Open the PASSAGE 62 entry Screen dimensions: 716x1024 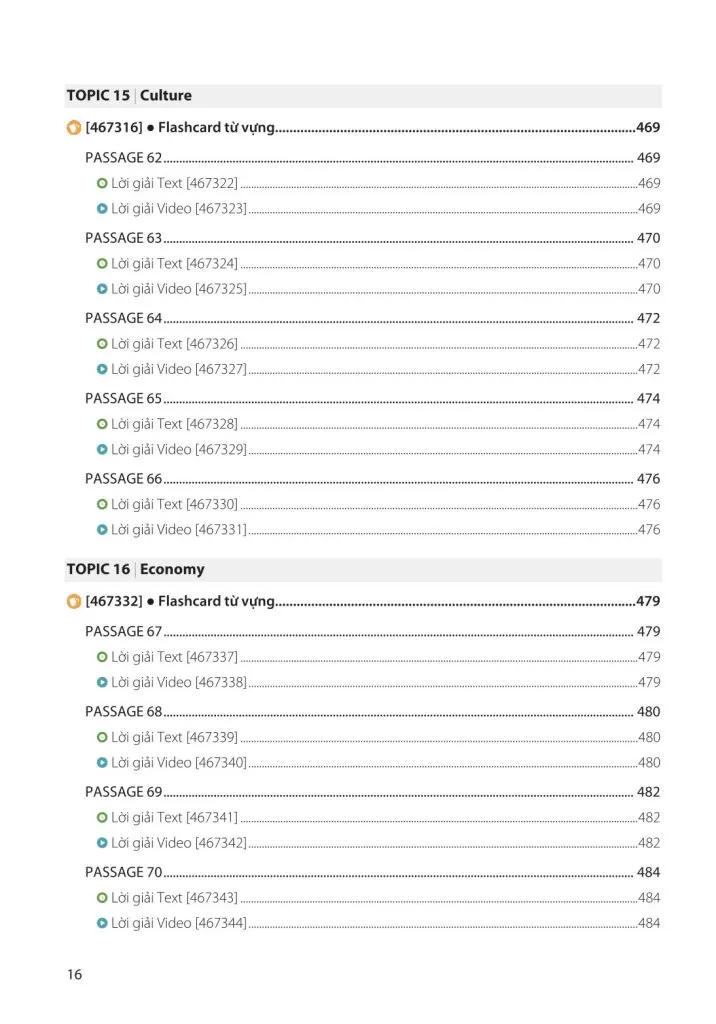pyautogui.click(x=123, y=158)
